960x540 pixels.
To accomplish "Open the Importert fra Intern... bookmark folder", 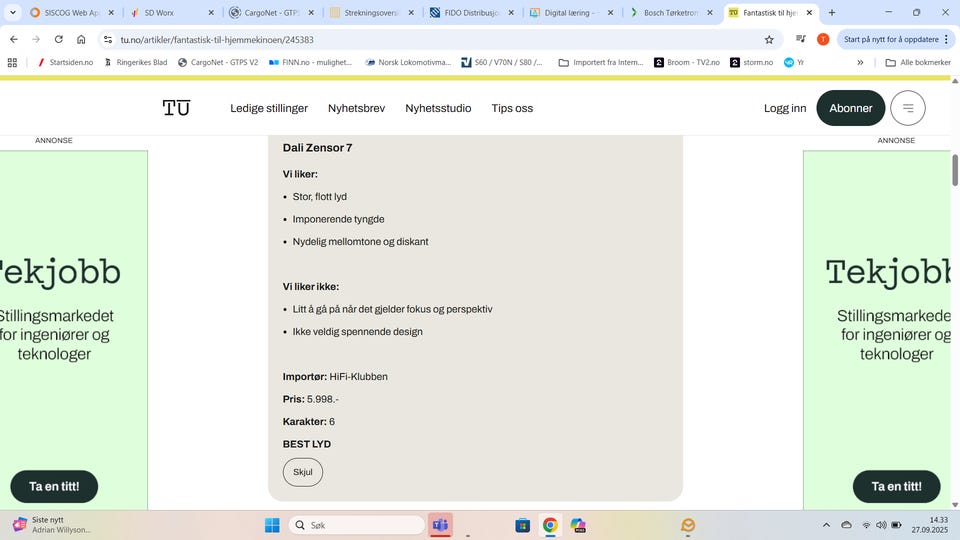I will click(601, 62).
